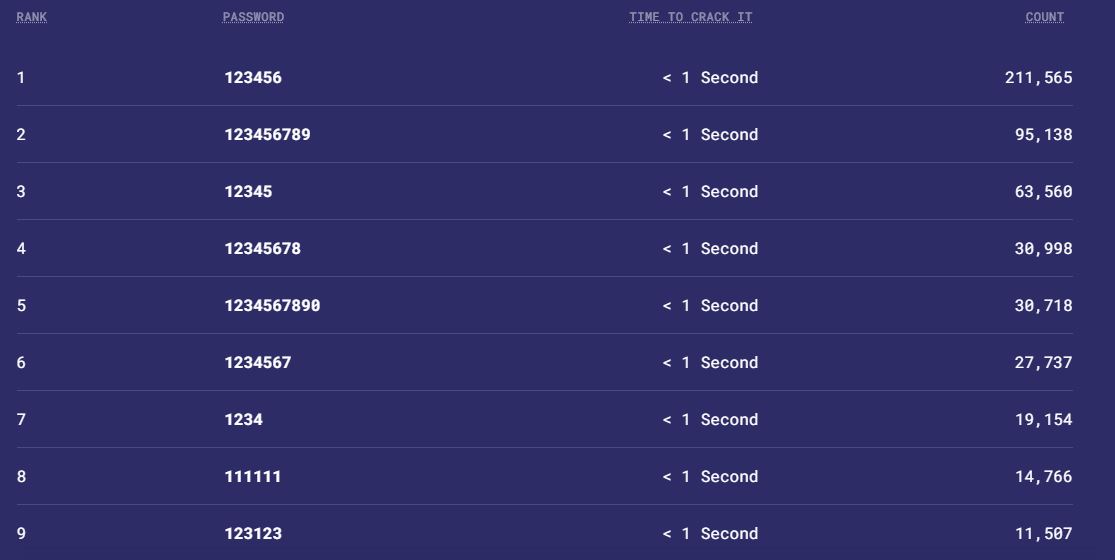The height and width of the screenshot is (560, 1115).
Task: Click the password 12345 entry
Action: (248, 192)
